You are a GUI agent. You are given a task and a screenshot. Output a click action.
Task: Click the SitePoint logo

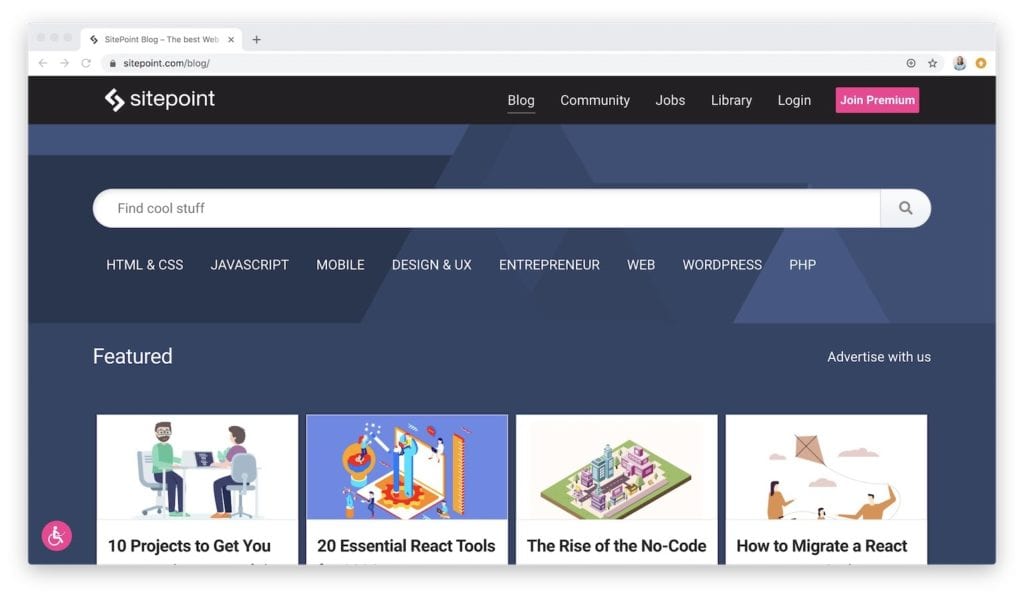tap(159, 99)
